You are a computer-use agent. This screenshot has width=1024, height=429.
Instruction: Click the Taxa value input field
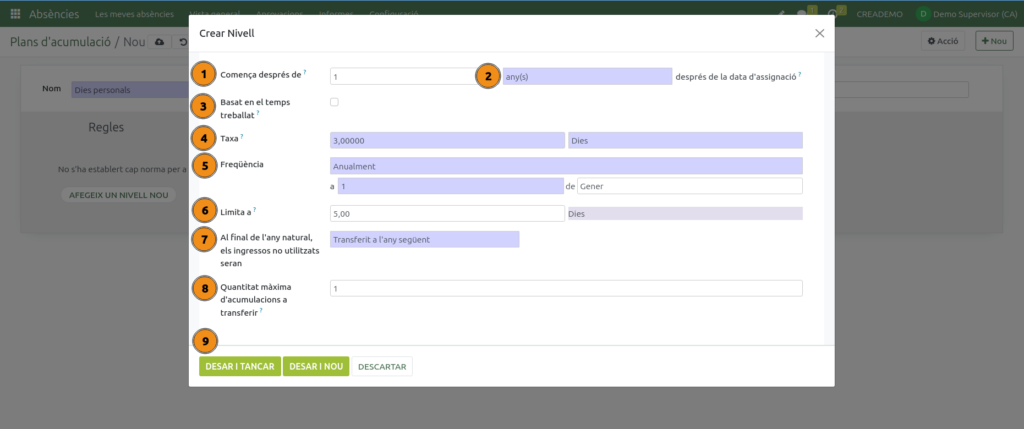point(446,141)
